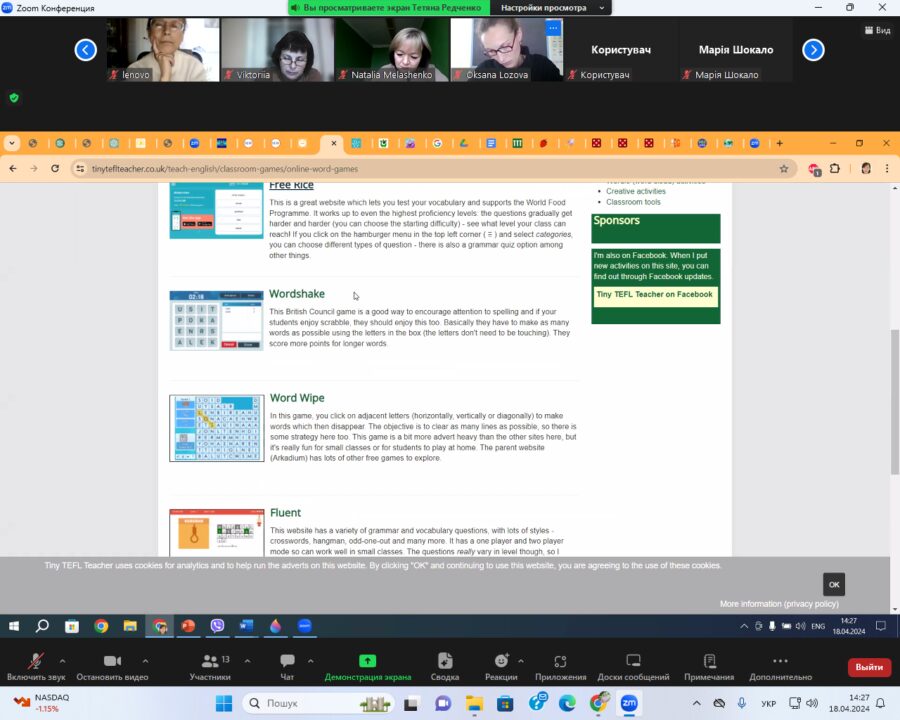Leave the meeting with Выйти

[869, 667]
